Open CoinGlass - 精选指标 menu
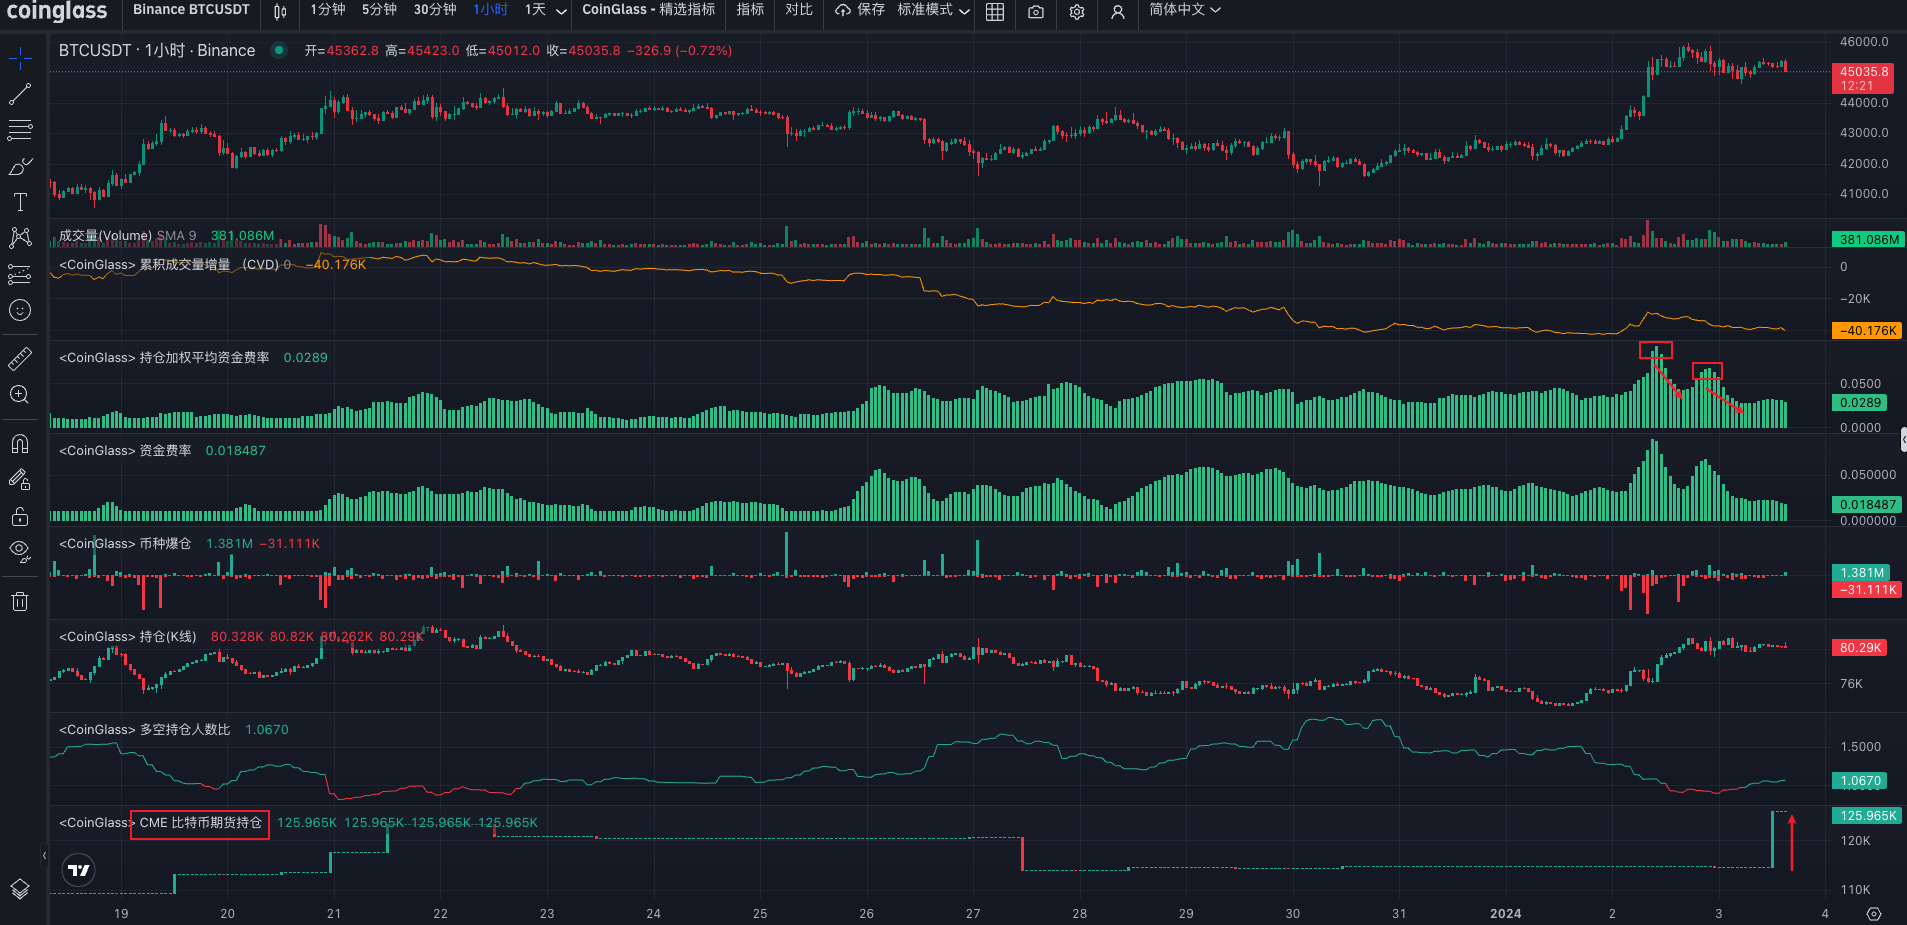 (649, 9)
